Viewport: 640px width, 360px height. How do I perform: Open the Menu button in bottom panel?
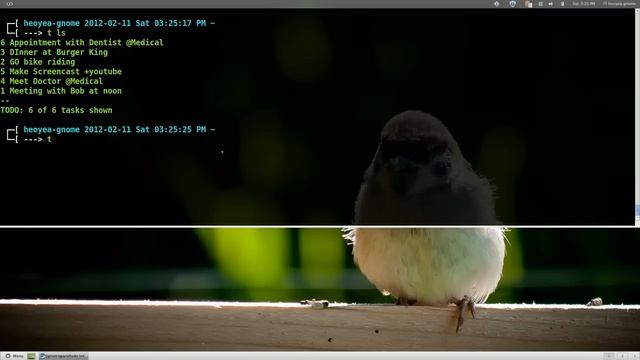(14, 356)
